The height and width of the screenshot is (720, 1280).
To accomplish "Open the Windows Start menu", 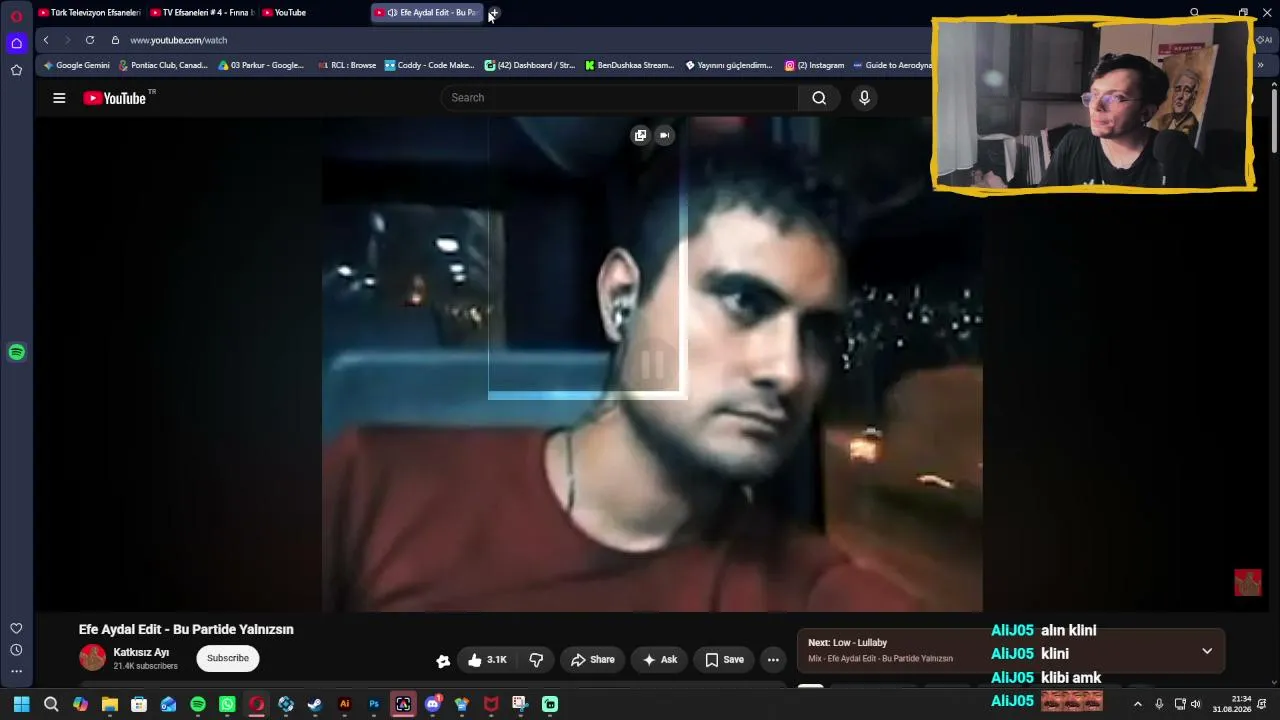I will coord(21,704).
